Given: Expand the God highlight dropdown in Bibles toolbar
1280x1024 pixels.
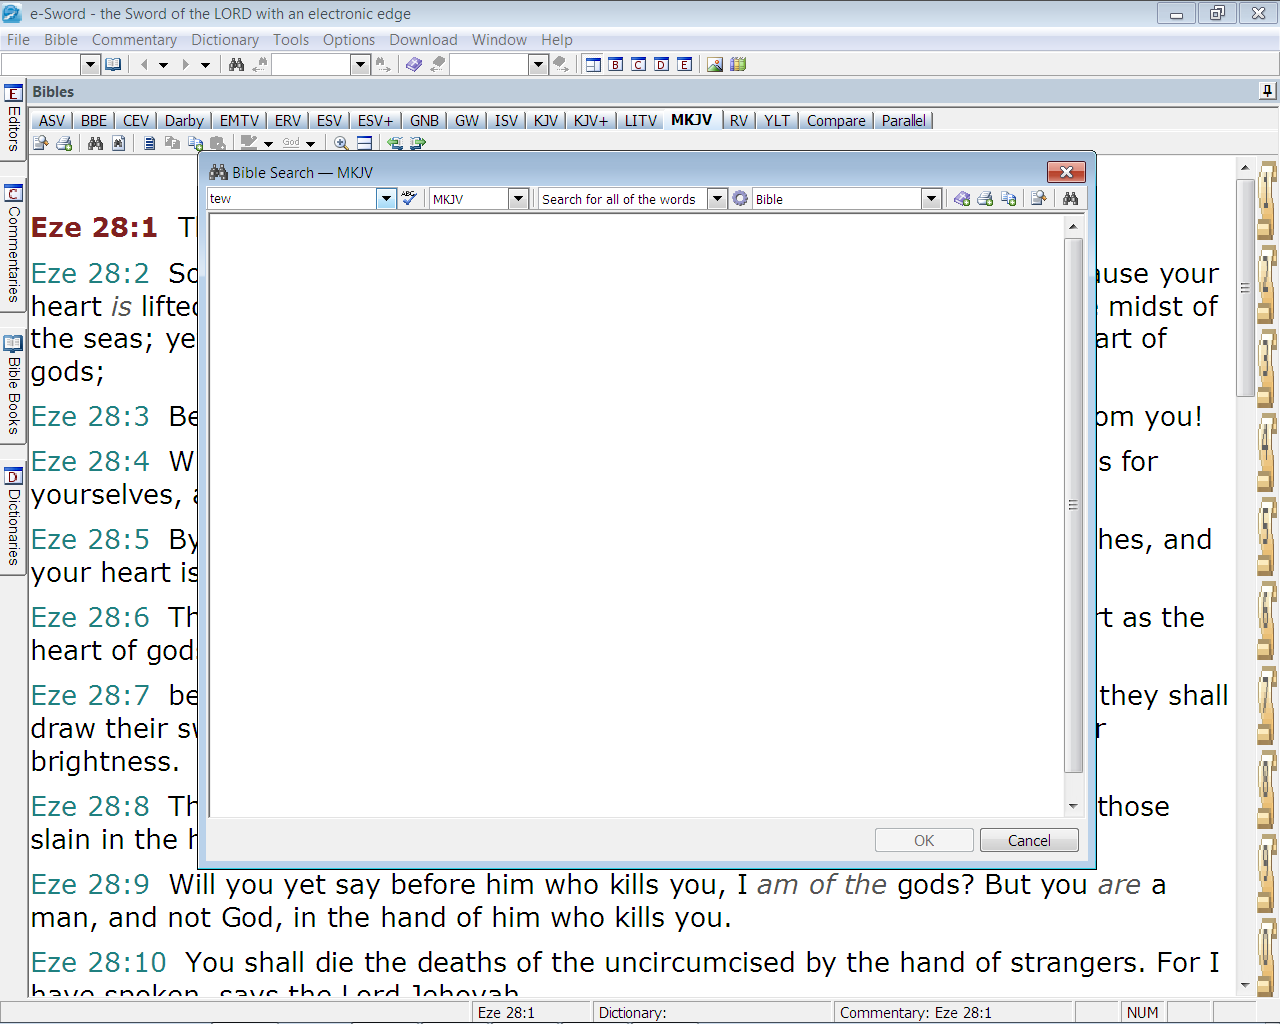Looking at the screenshot, I should click(x=311, y=144).
